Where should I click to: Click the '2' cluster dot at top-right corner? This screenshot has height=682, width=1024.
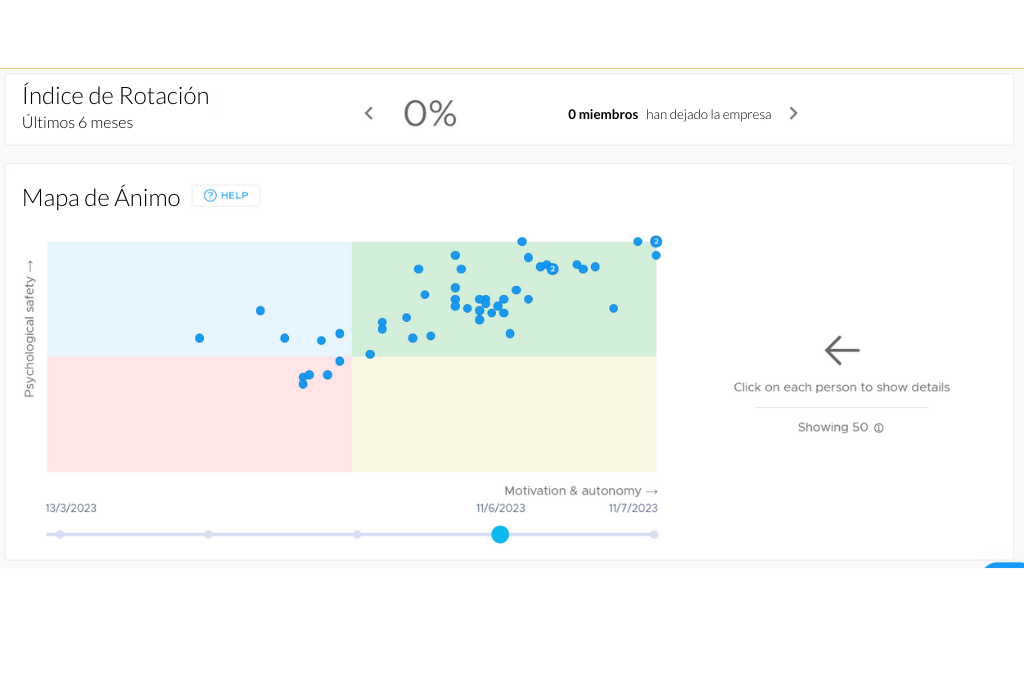656,241
